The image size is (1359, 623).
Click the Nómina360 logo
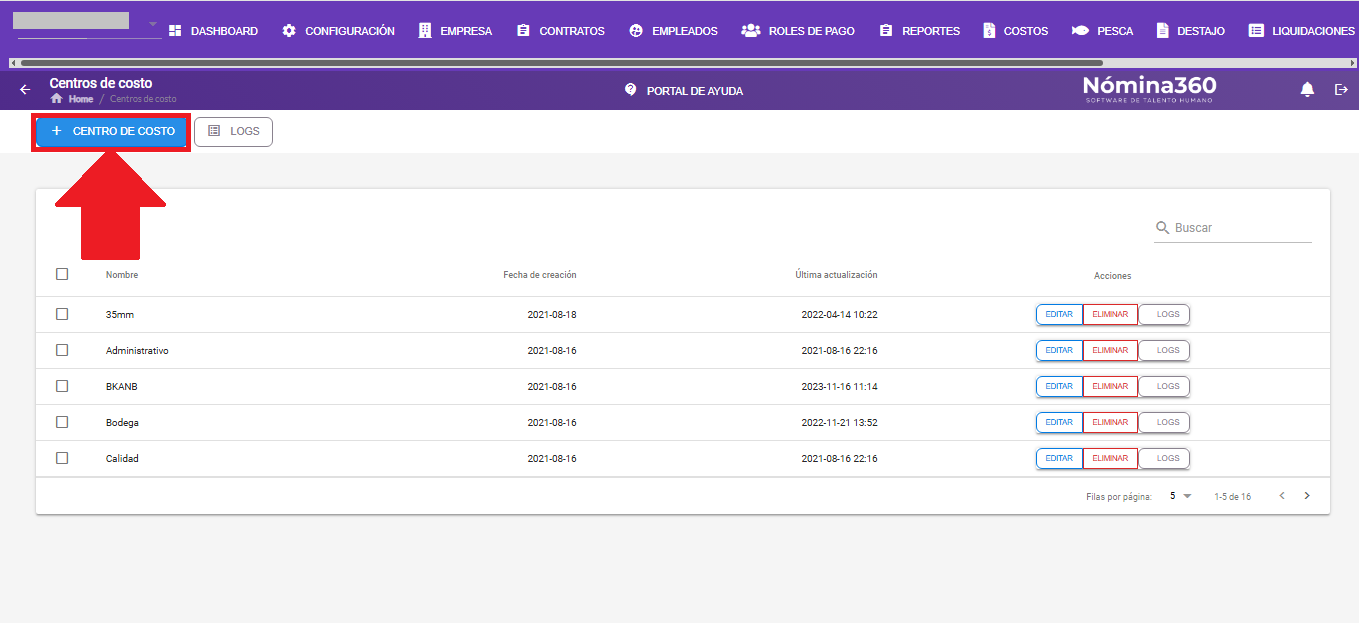(x=1149, y=89)
